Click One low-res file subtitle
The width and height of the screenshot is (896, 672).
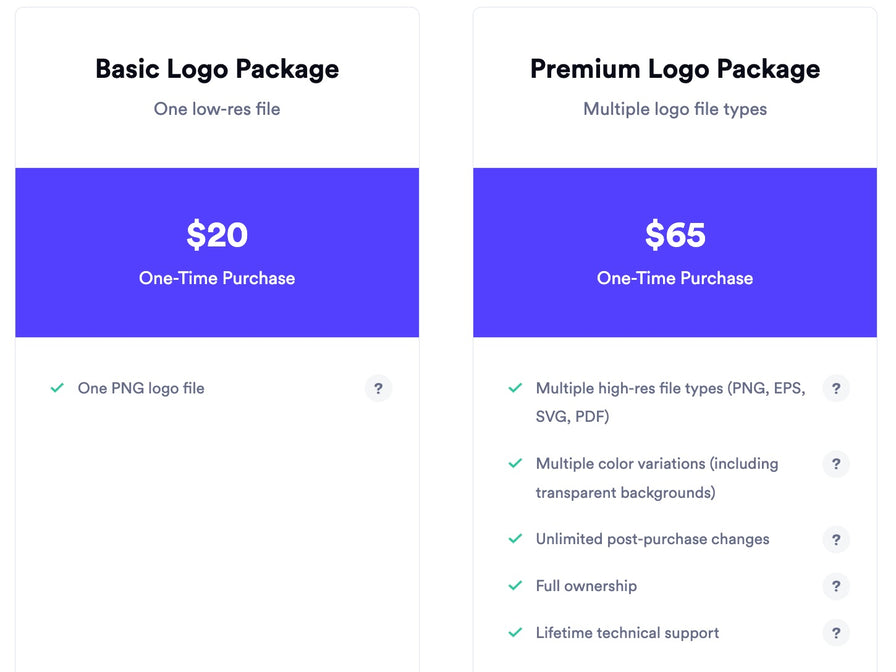coord(217,109)
